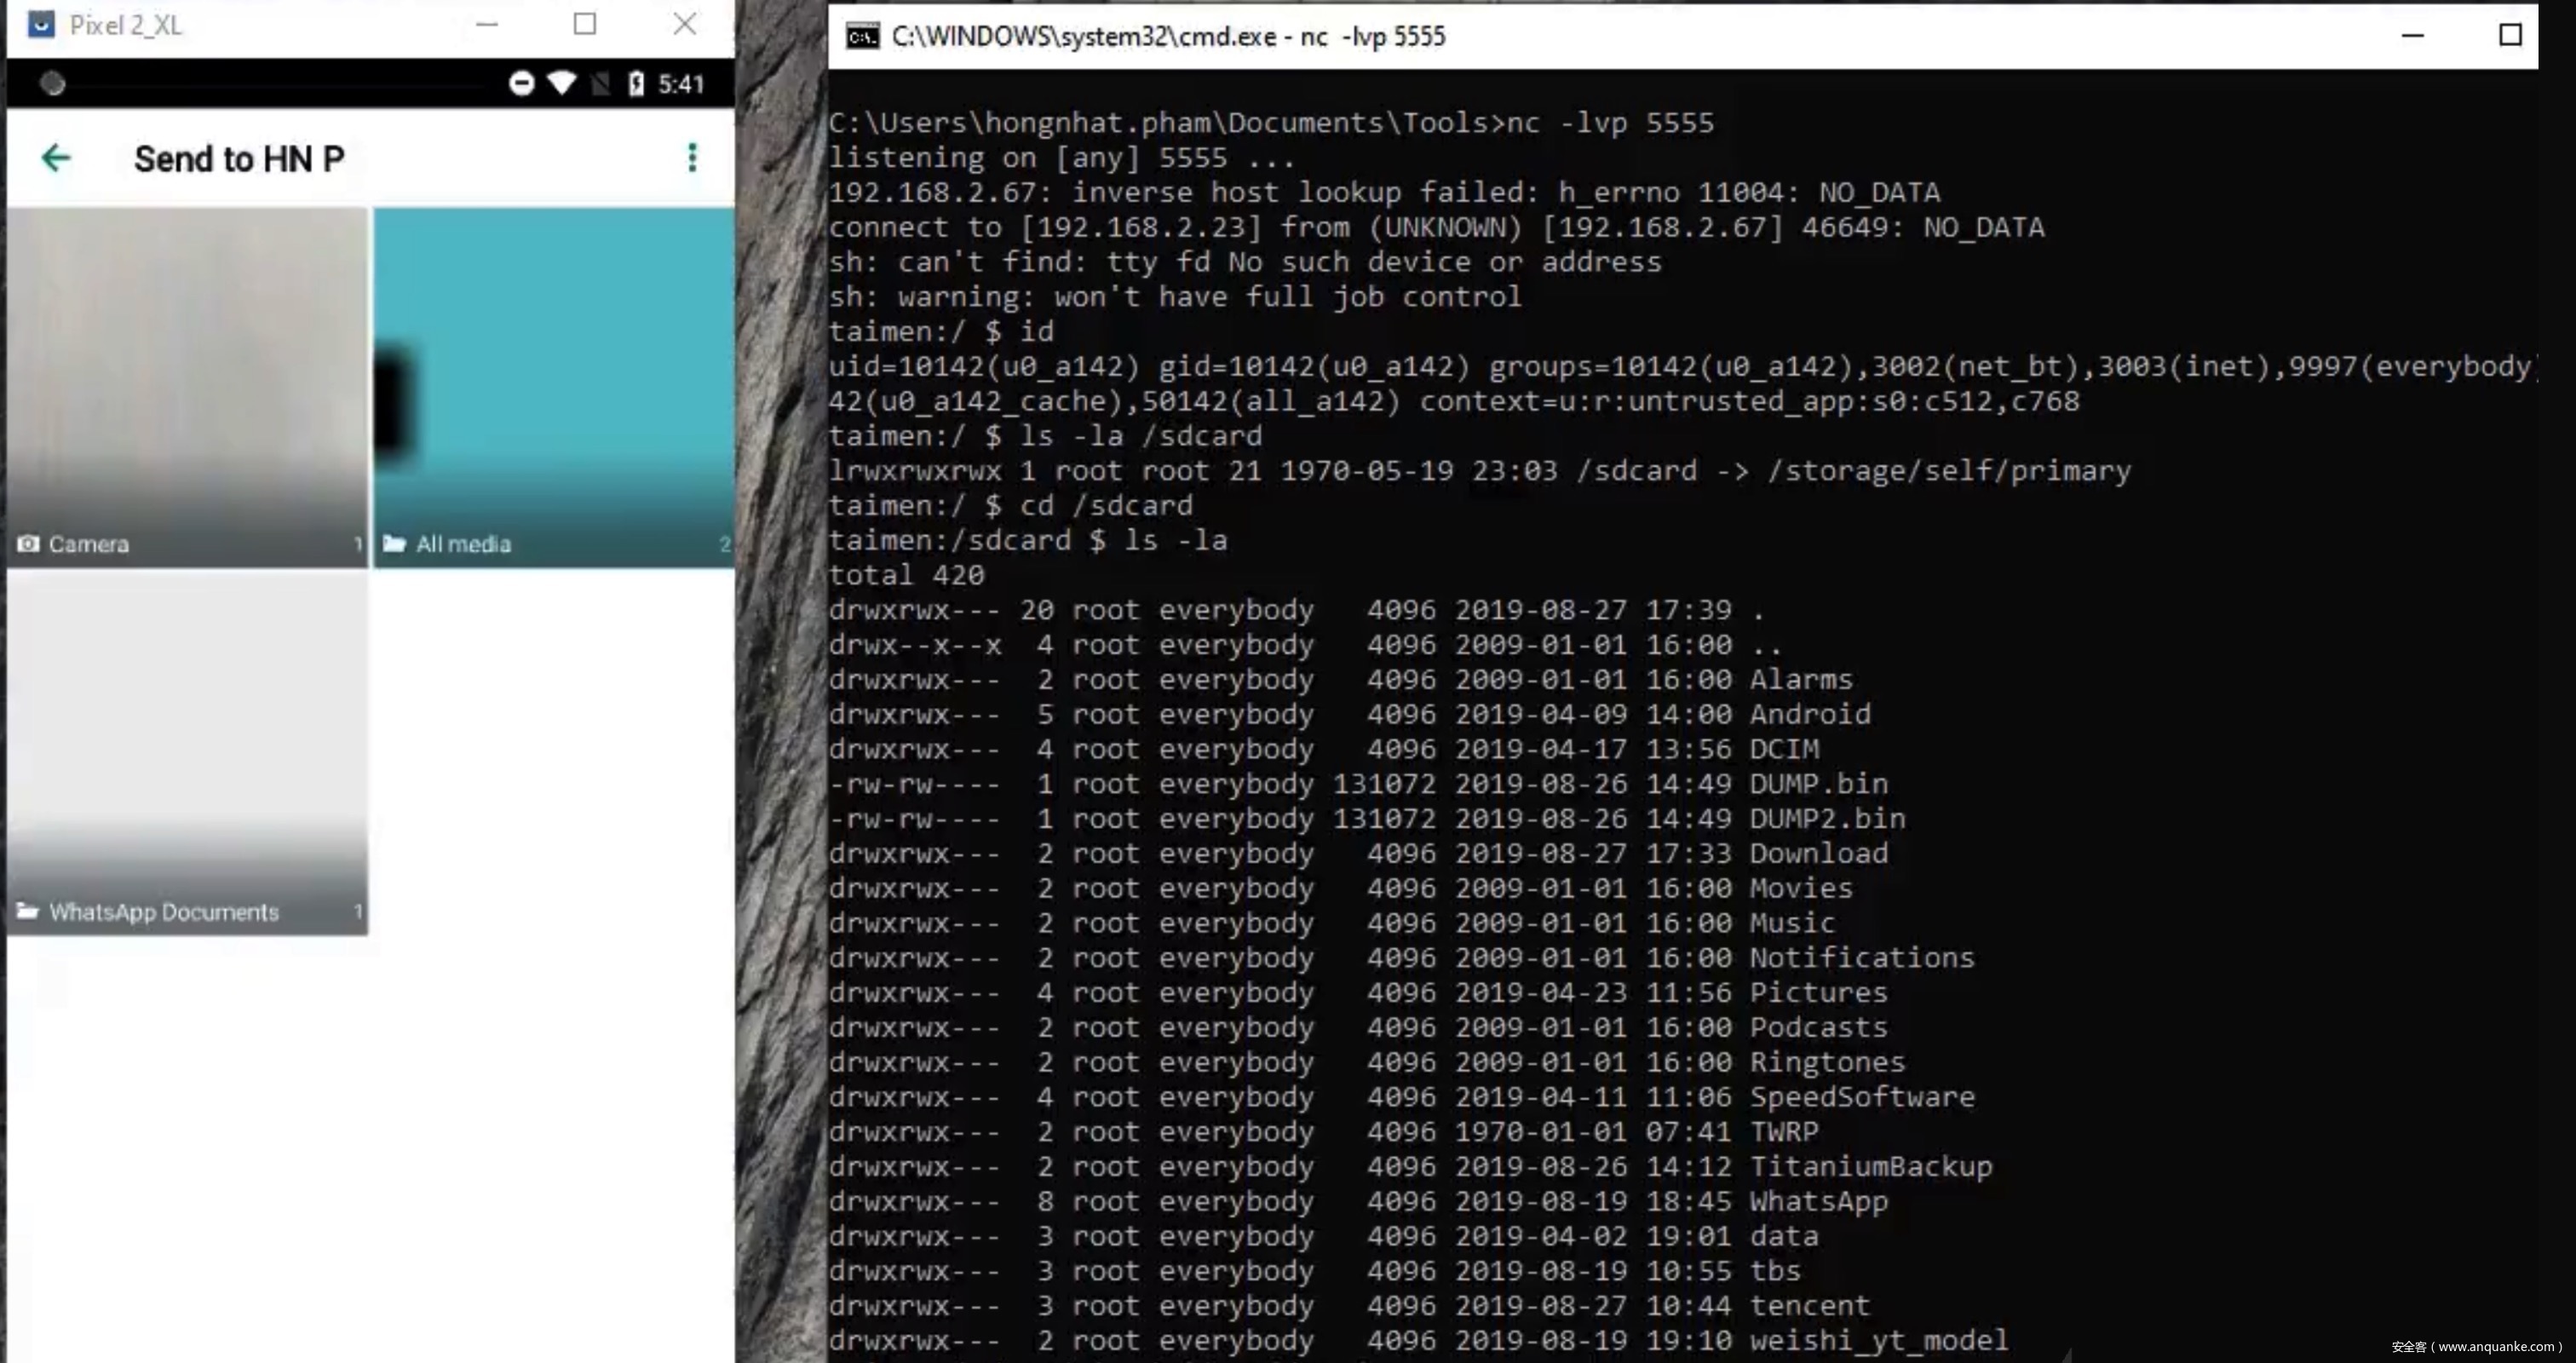Viewport: 2576px width, 1363px height.
Task: Minimize the Pixel 2_XL emulator window
Action: point(487,24)
